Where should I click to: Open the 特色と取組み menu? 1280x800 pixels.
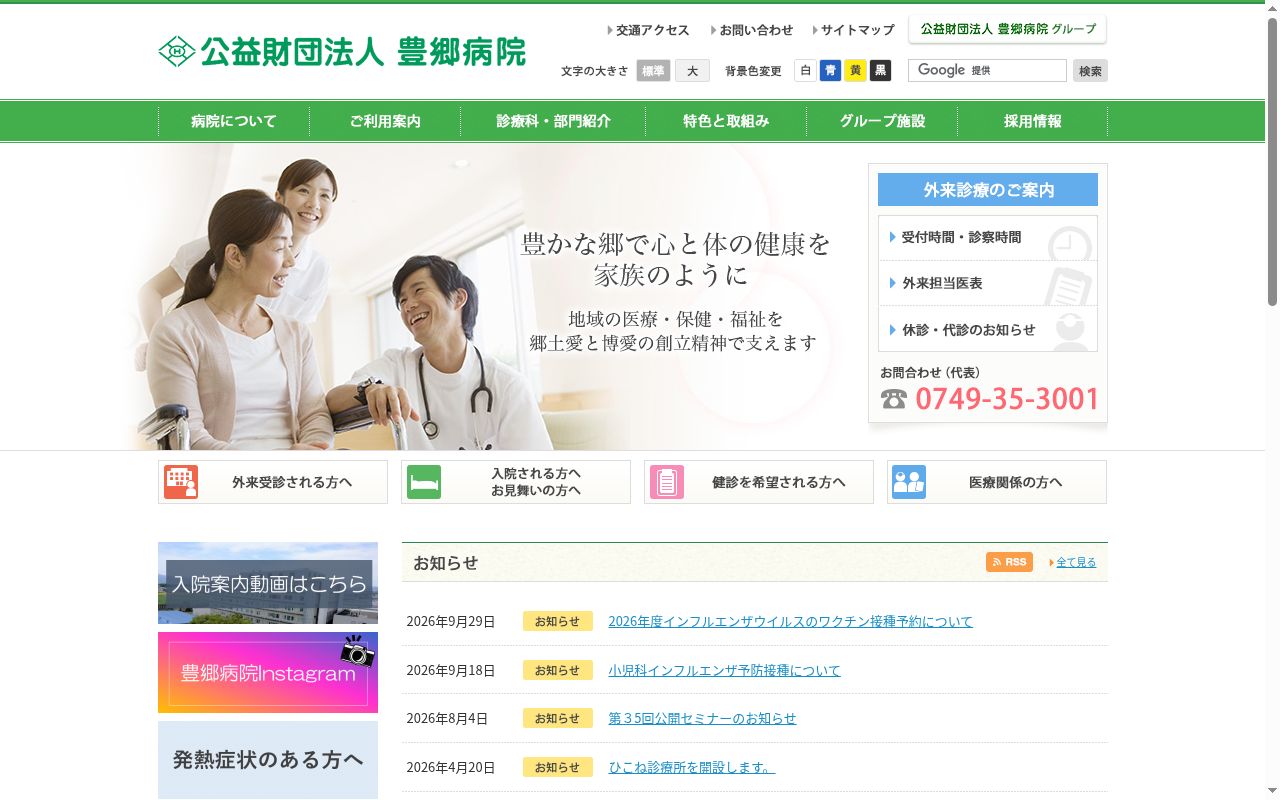(726, 121)
